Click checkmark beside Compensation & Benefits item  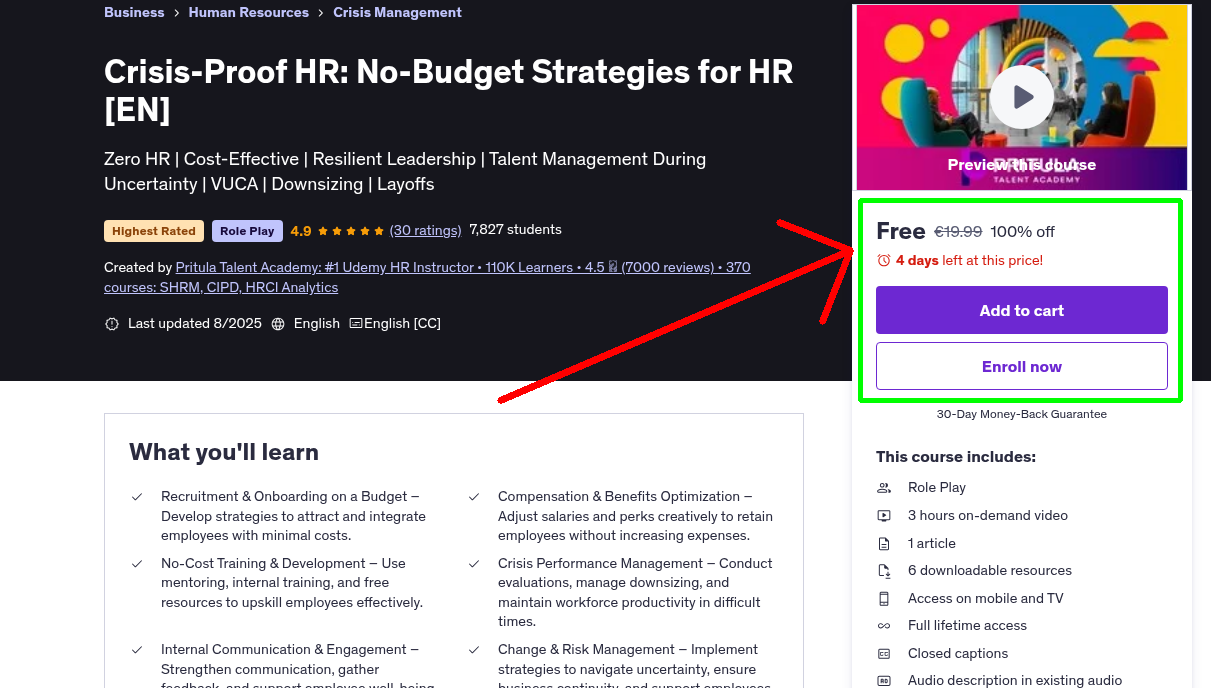tap(474, 497)
